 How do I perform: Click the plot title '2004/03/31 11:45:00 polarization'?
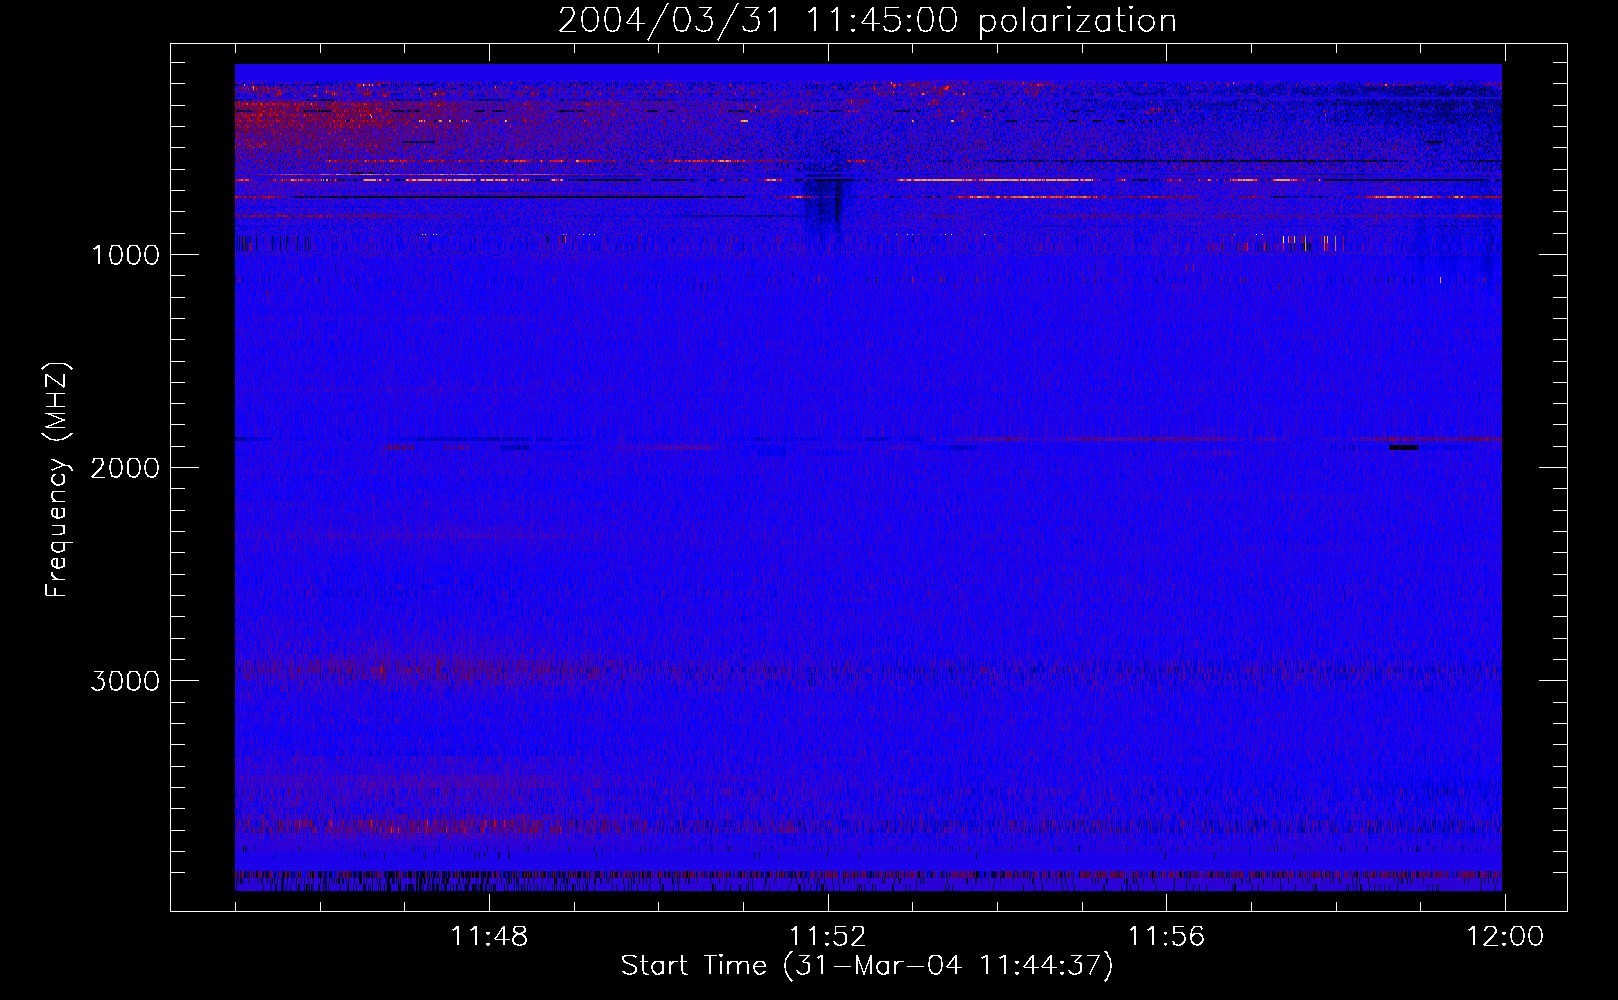[867, 20]
